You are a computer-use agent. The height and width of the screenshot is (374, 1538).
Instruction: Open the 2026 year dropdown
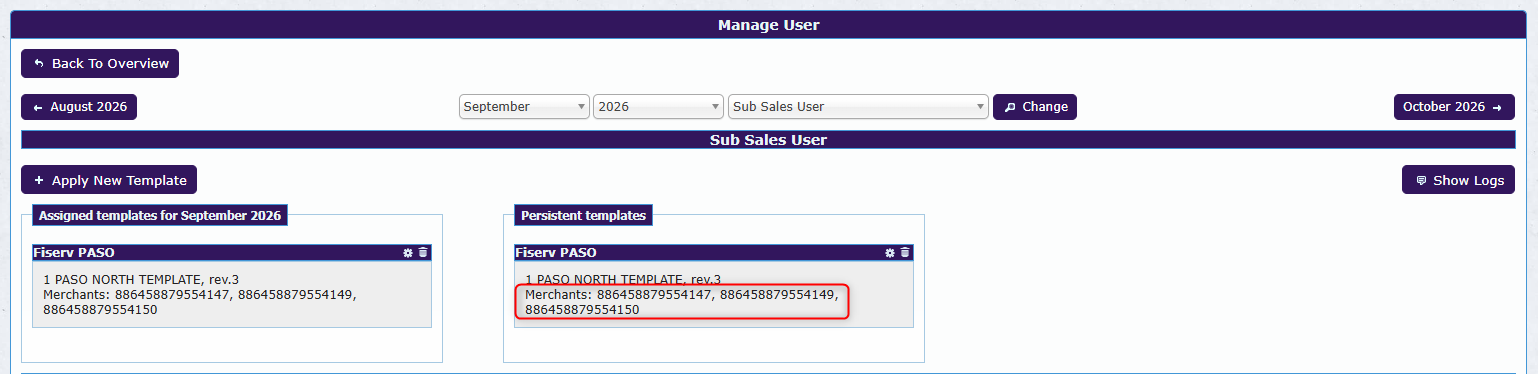(x=658, y=107)
